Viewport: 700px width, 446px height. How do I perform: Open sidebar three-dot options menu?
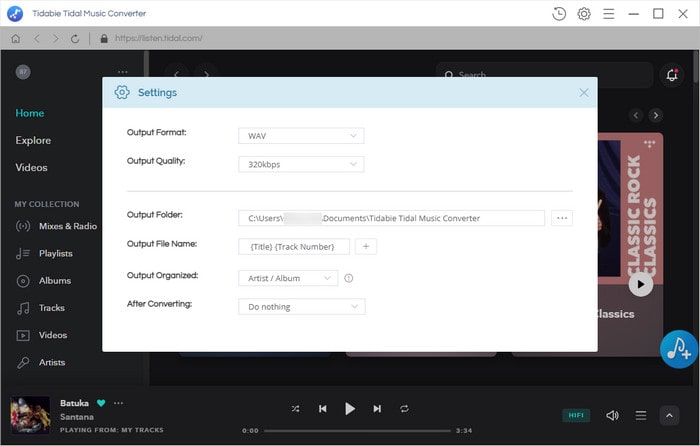pyautogui.click(x=123, y=72)
